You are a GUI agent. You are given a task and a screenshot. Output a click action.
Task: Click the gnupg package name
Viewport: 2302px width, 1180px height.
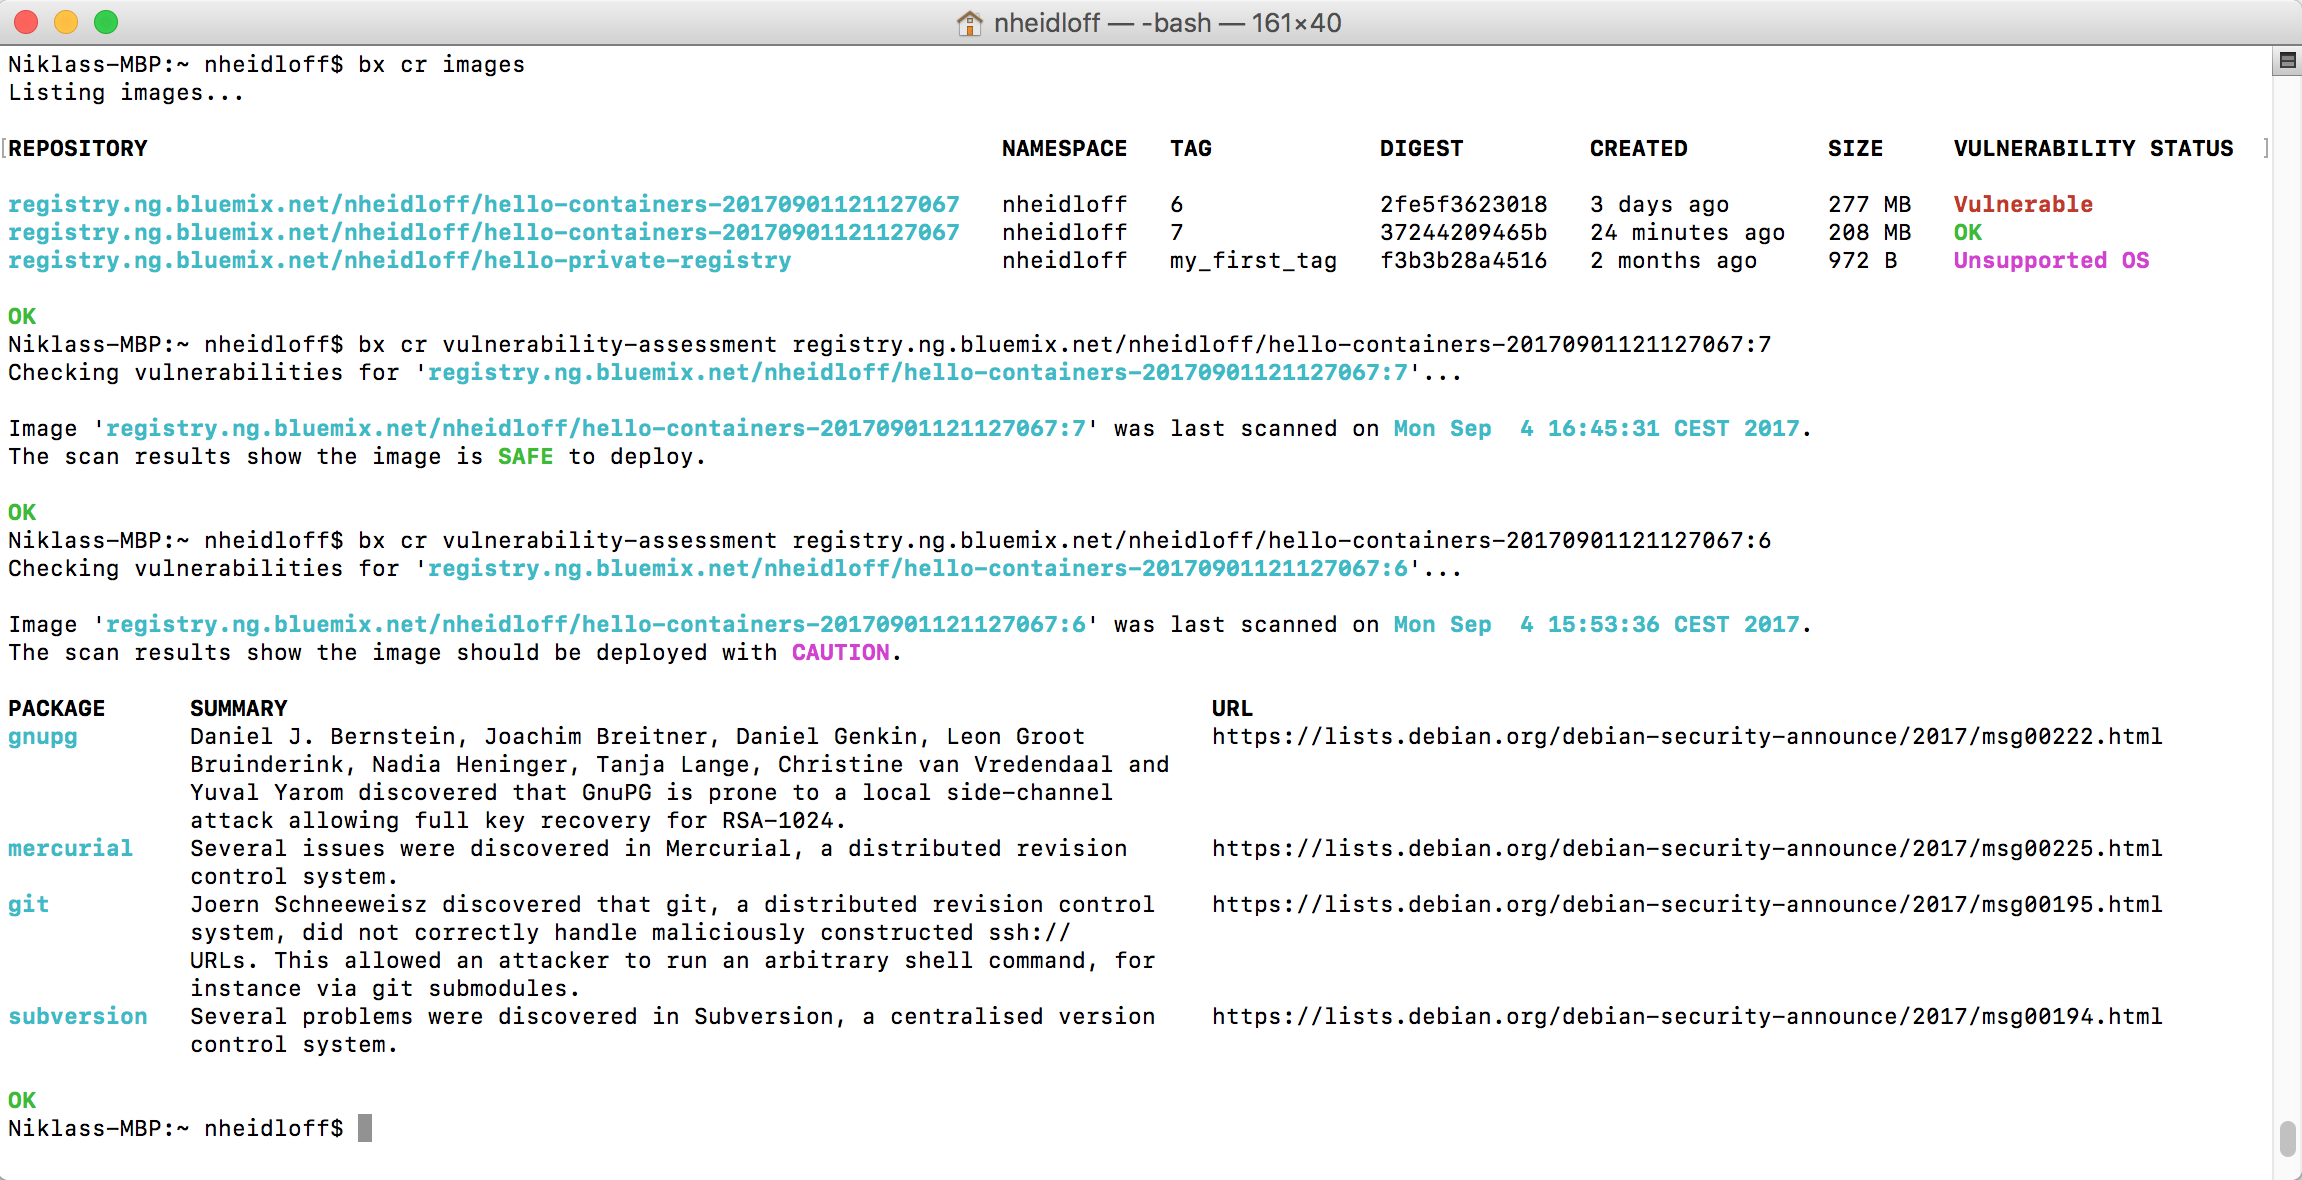tap(43, 737)
